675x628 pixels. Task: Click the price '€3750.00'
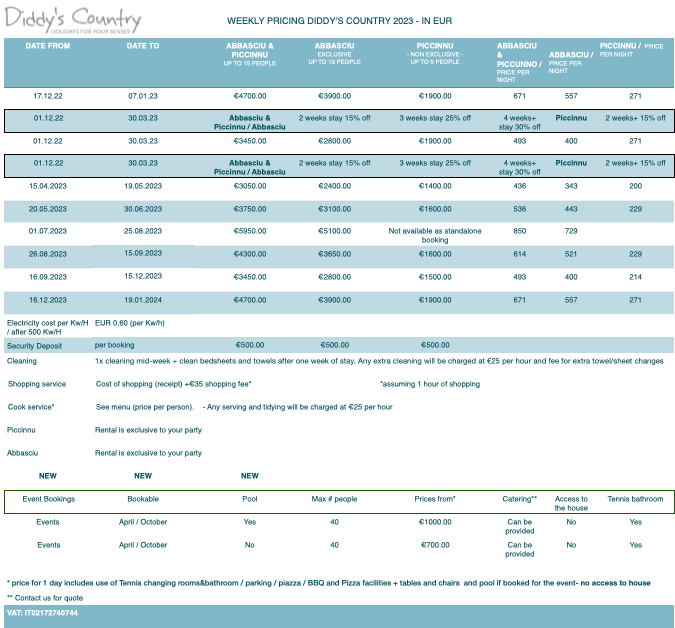(250, 209)
